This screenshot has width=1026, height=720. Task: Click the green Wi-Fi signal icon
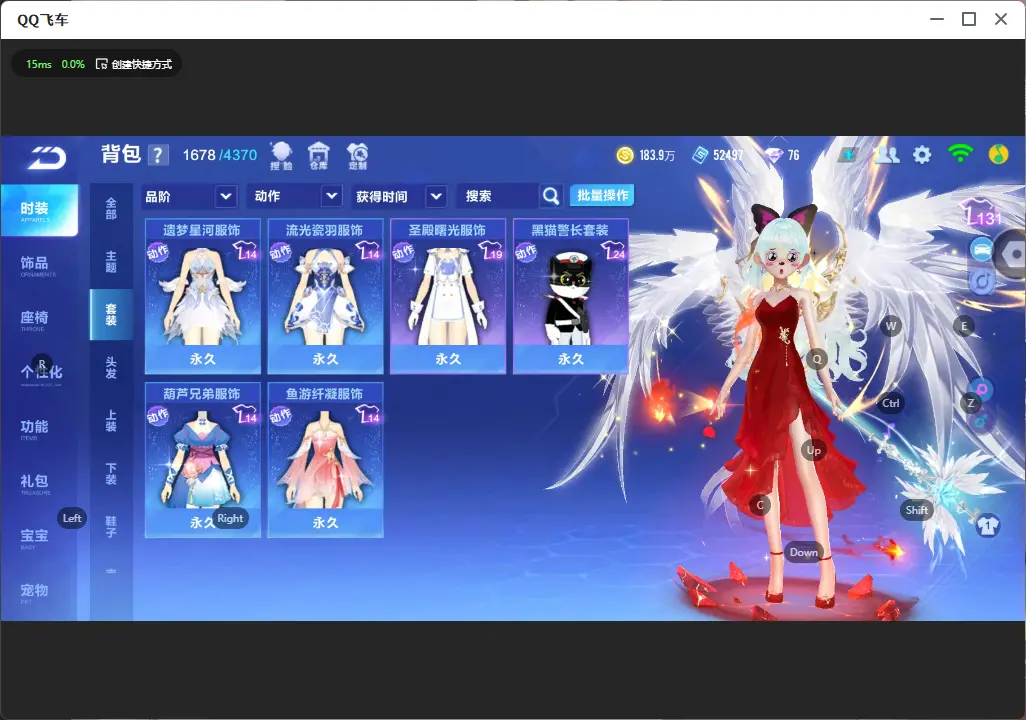click(x=960, y=154)
